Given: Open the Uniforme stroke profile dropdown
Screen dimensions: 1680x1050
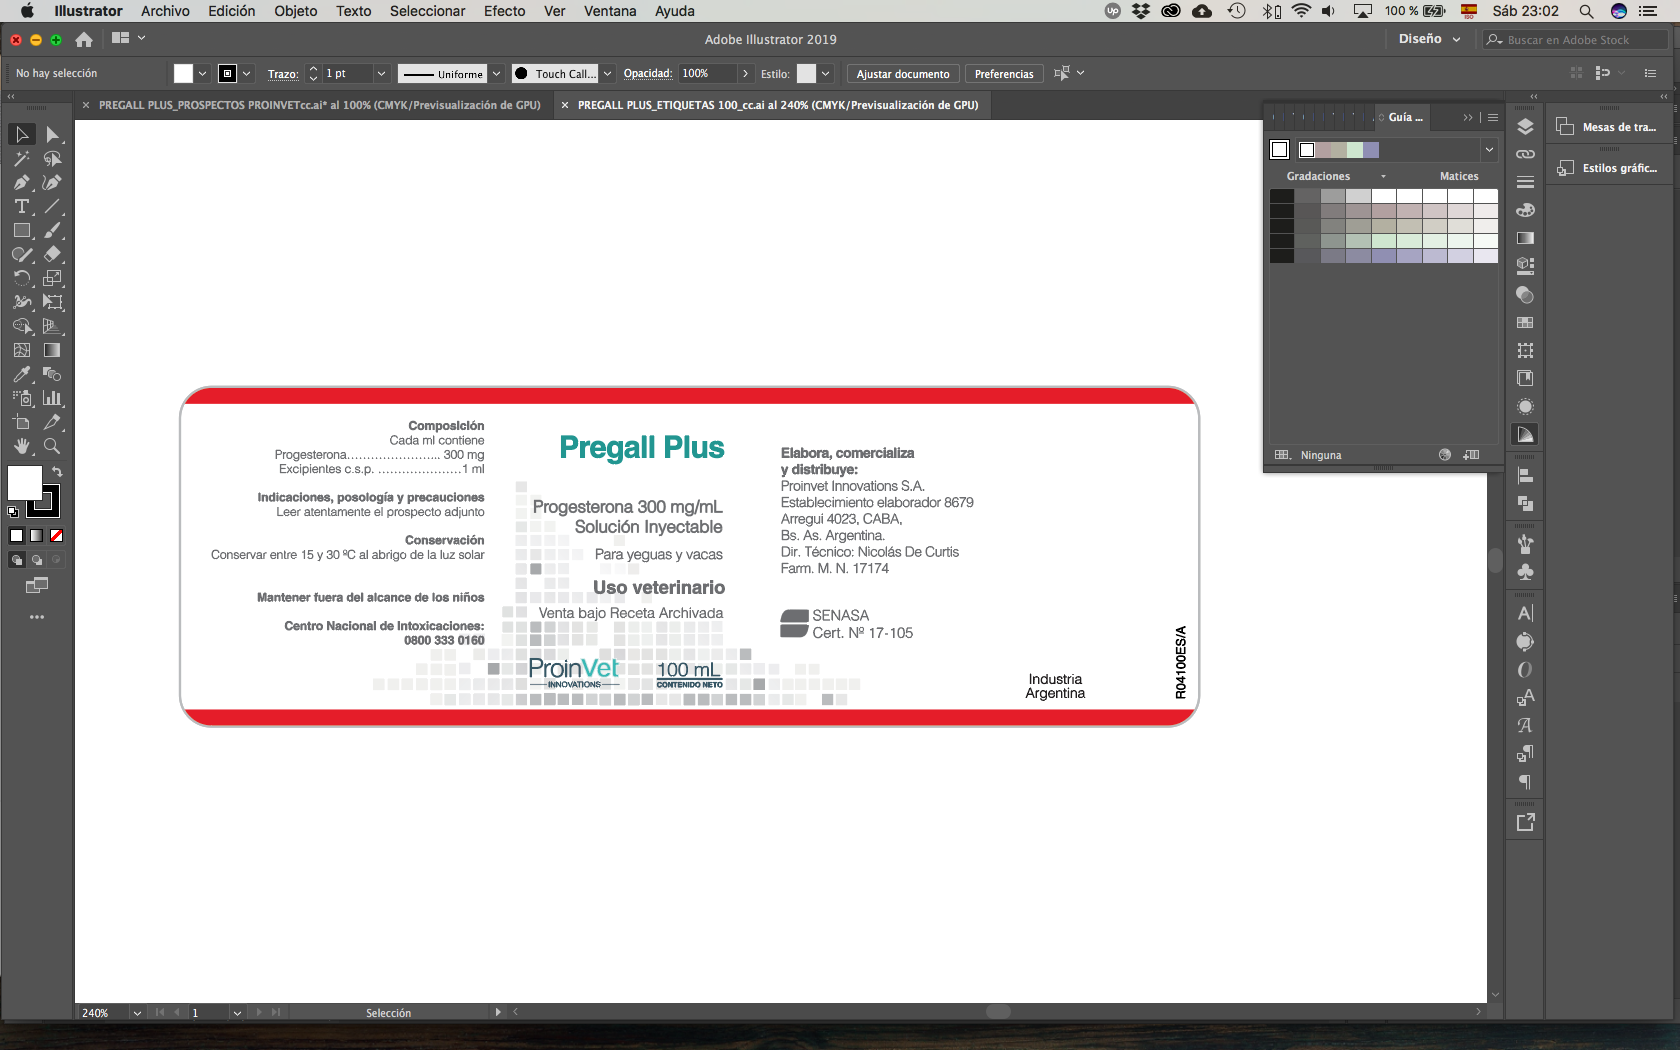Looking at the screenshot, I should pos(496,73).
